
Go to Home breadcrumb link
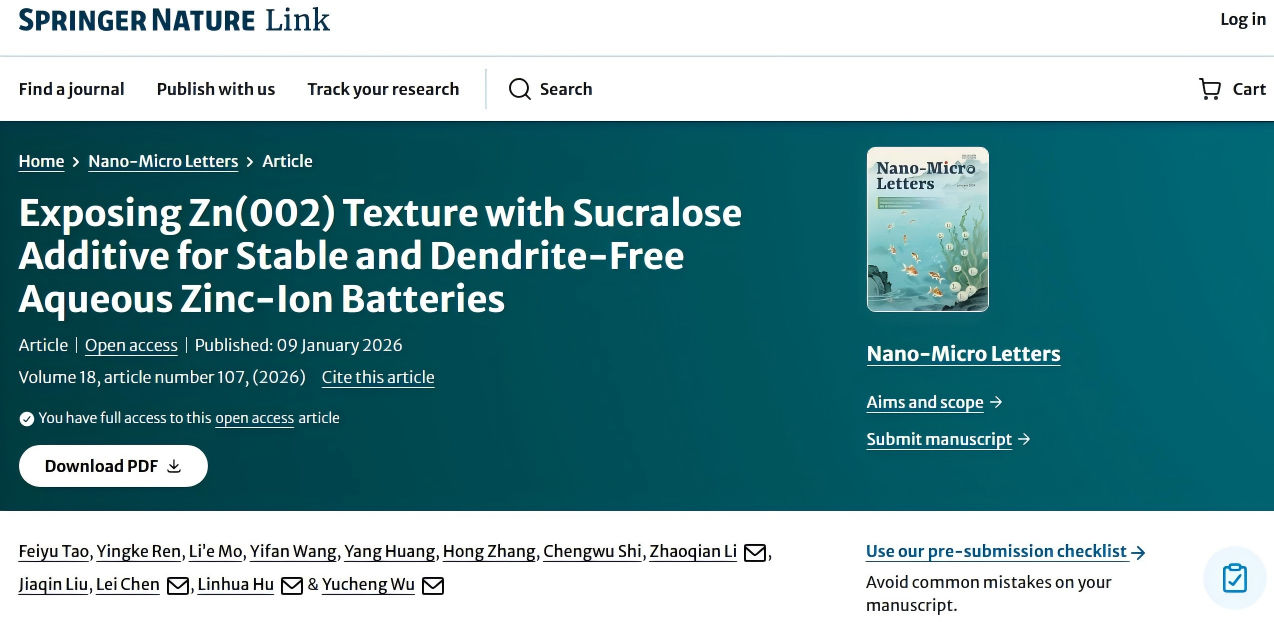coord(41,161)
